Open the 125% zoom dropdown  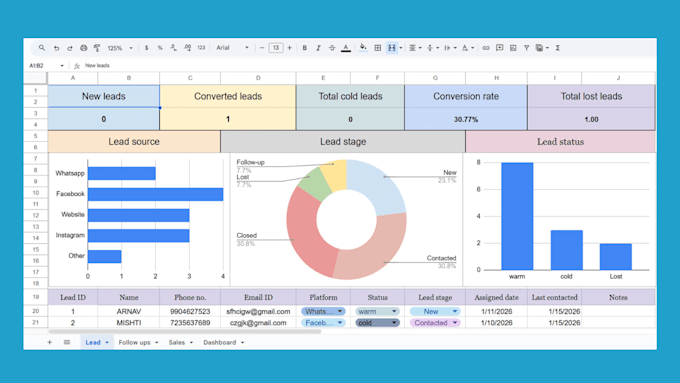120,48
